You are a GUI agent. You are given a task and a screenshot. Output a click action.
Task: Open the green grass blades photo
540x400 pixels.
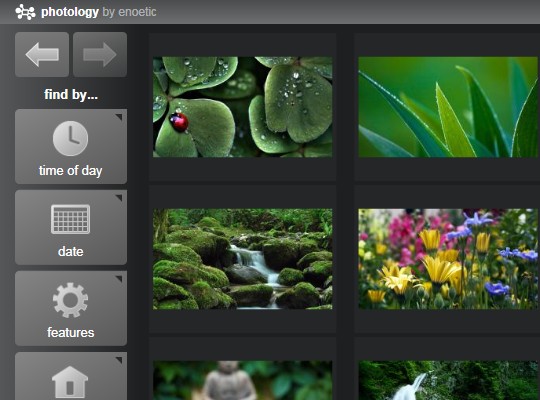(x=448, y=107)
